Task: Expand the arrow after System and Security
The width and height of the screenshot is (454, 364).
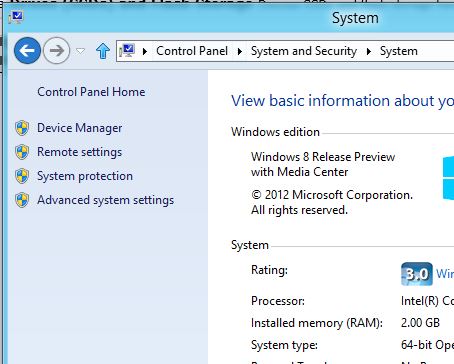Action: pos(369,51)
